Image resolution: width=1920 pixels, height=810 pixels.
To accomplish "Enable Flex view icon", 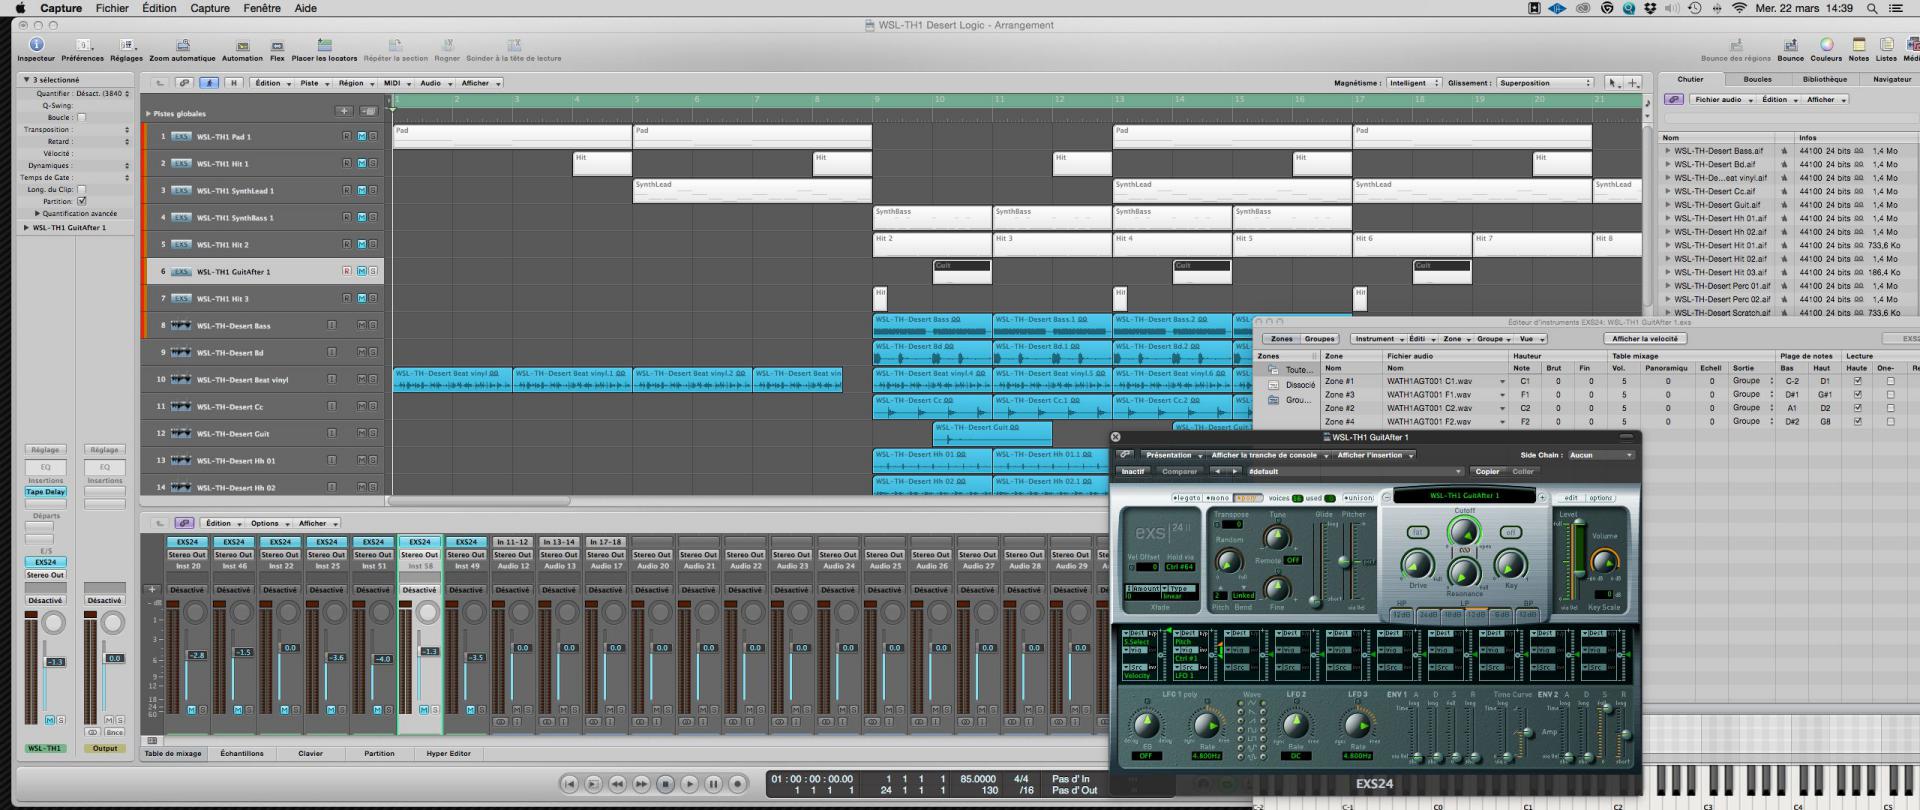I will (x=277, y=45).
